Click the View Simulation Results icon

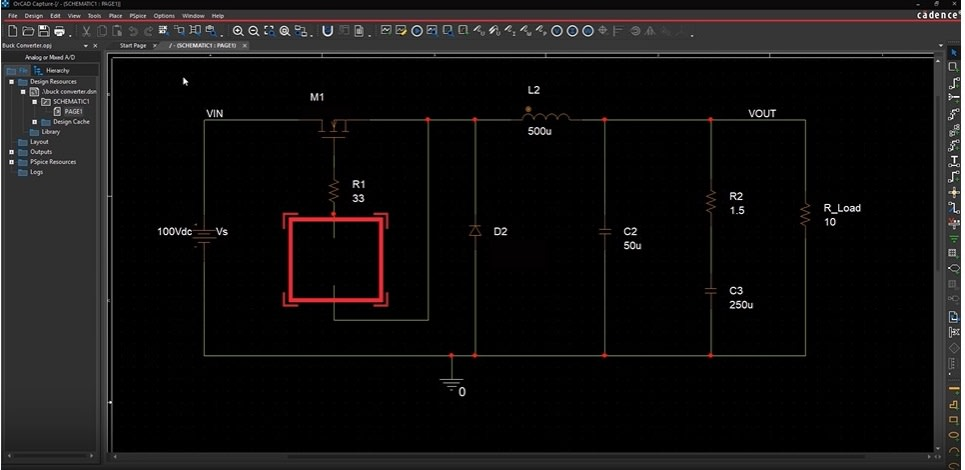pos(432,30)
